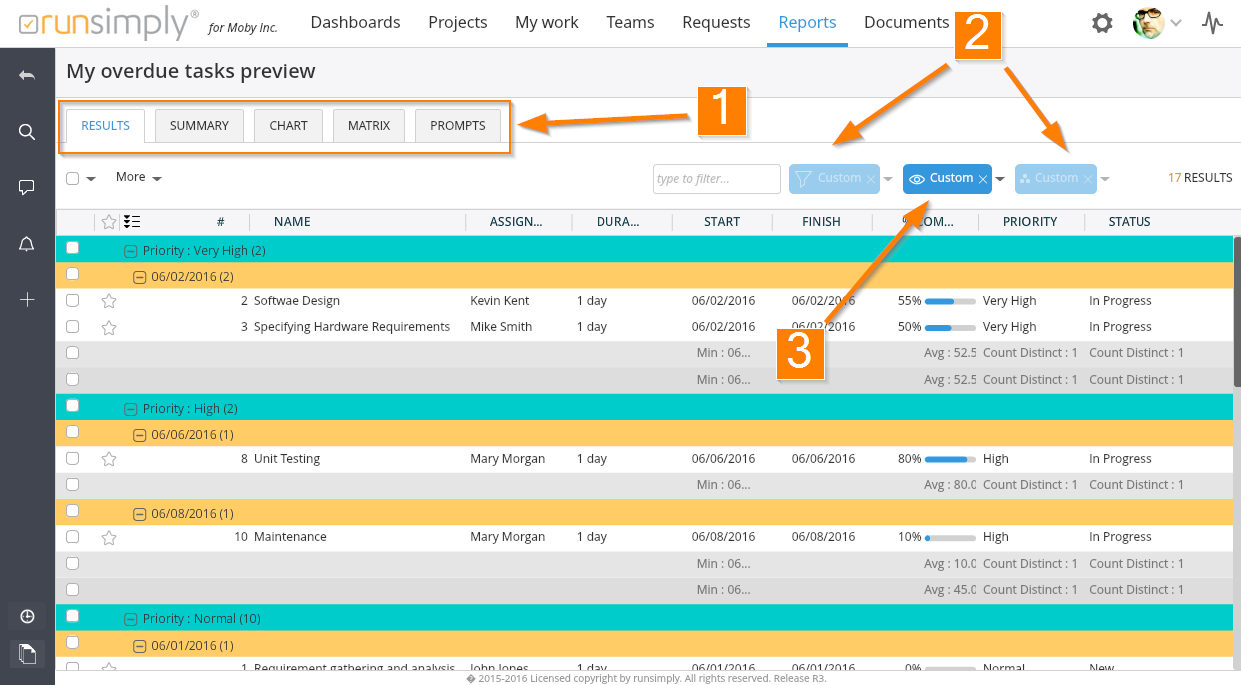Open the clock history icon in sidebar
Screen dimensions: 1241x685
[x=27, y=616]
